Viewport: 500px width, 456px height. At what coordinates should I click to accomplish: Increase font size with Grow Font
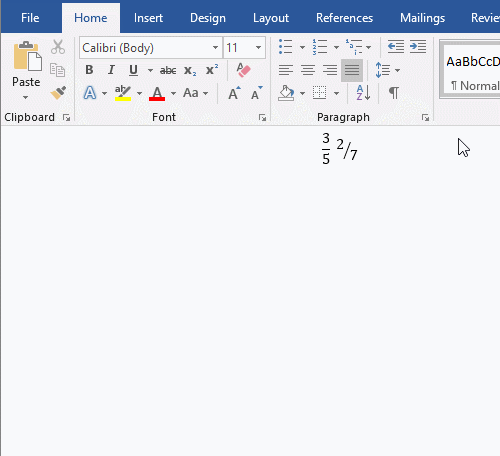[234, 93]
